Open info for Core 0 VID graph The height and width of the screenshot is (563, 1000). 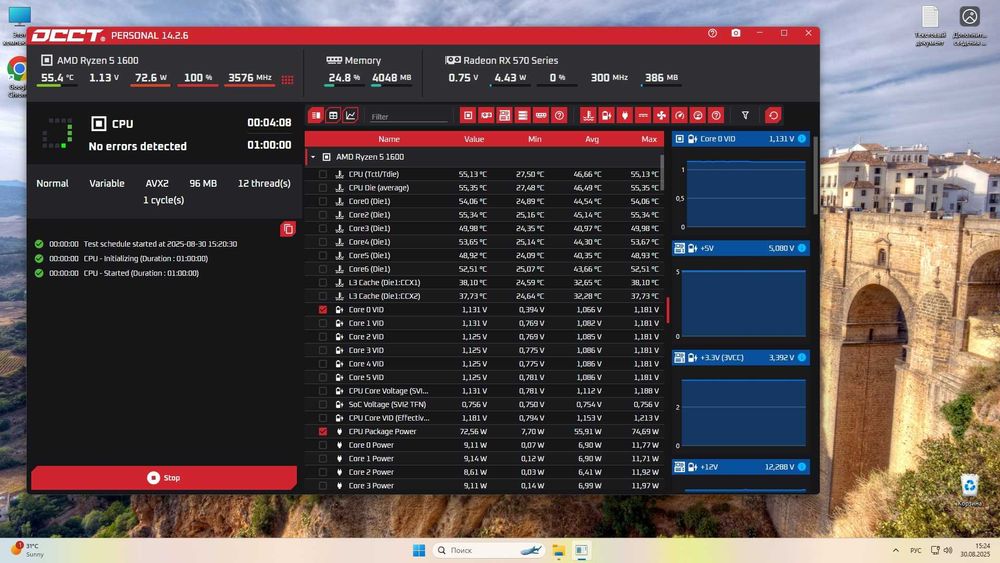802,138
